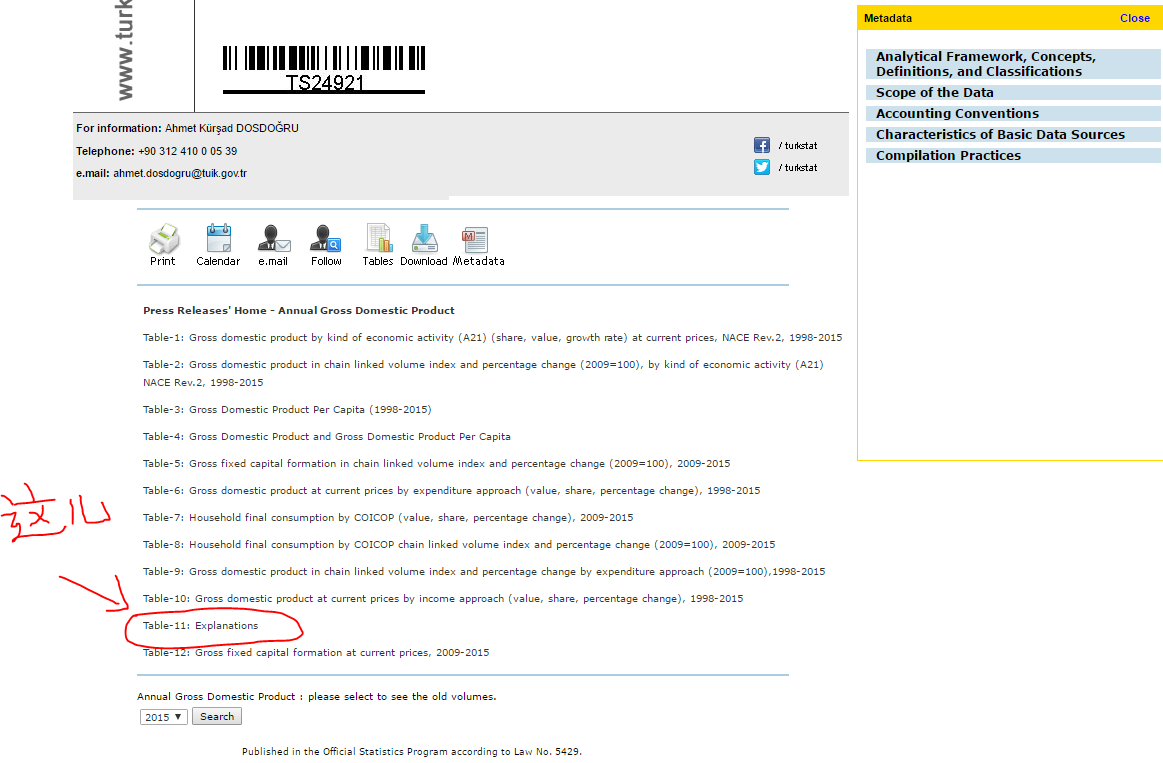Open Table-4 GDP and Per Capita link

point(326,437)
